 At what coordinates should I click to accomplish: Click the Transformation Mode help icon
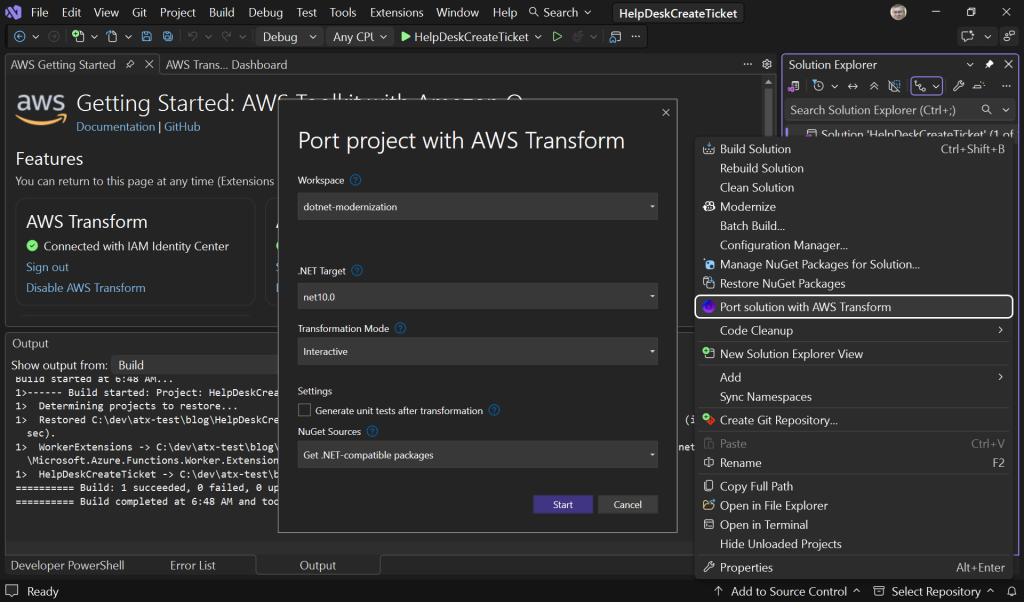[x=400, y=328]
